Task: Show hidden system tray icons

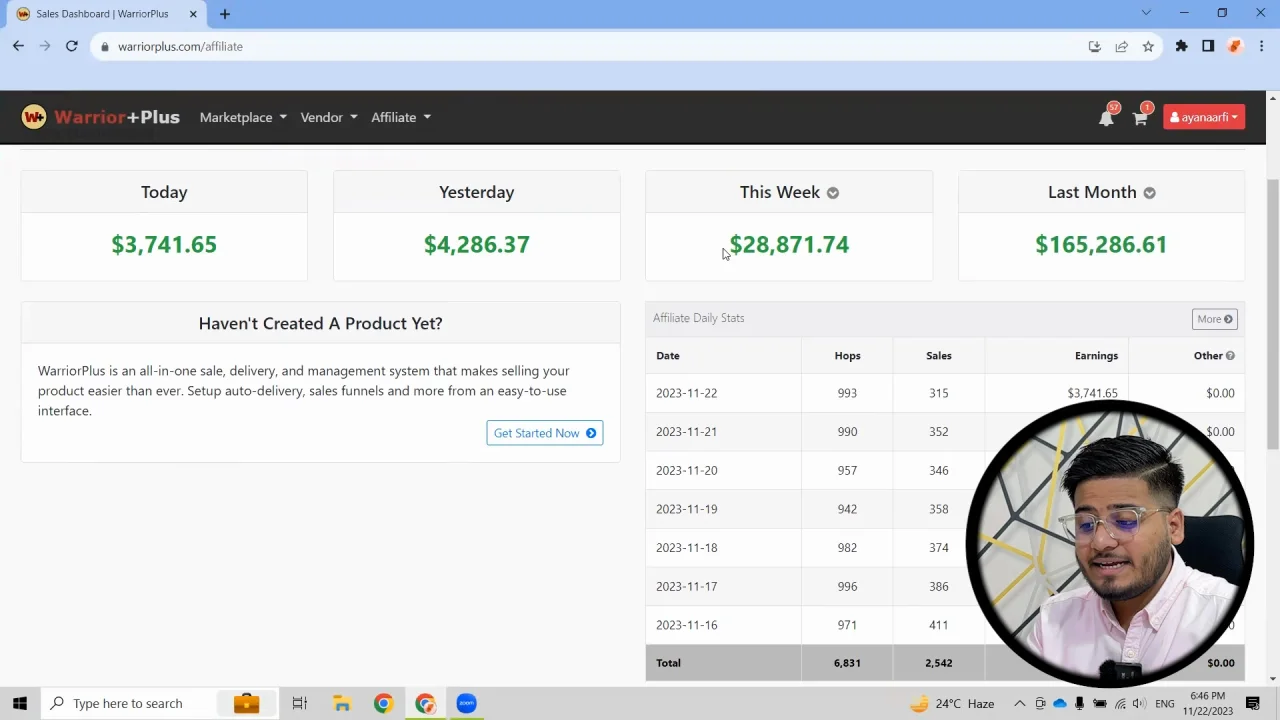Action: (x=1019, y=703)
